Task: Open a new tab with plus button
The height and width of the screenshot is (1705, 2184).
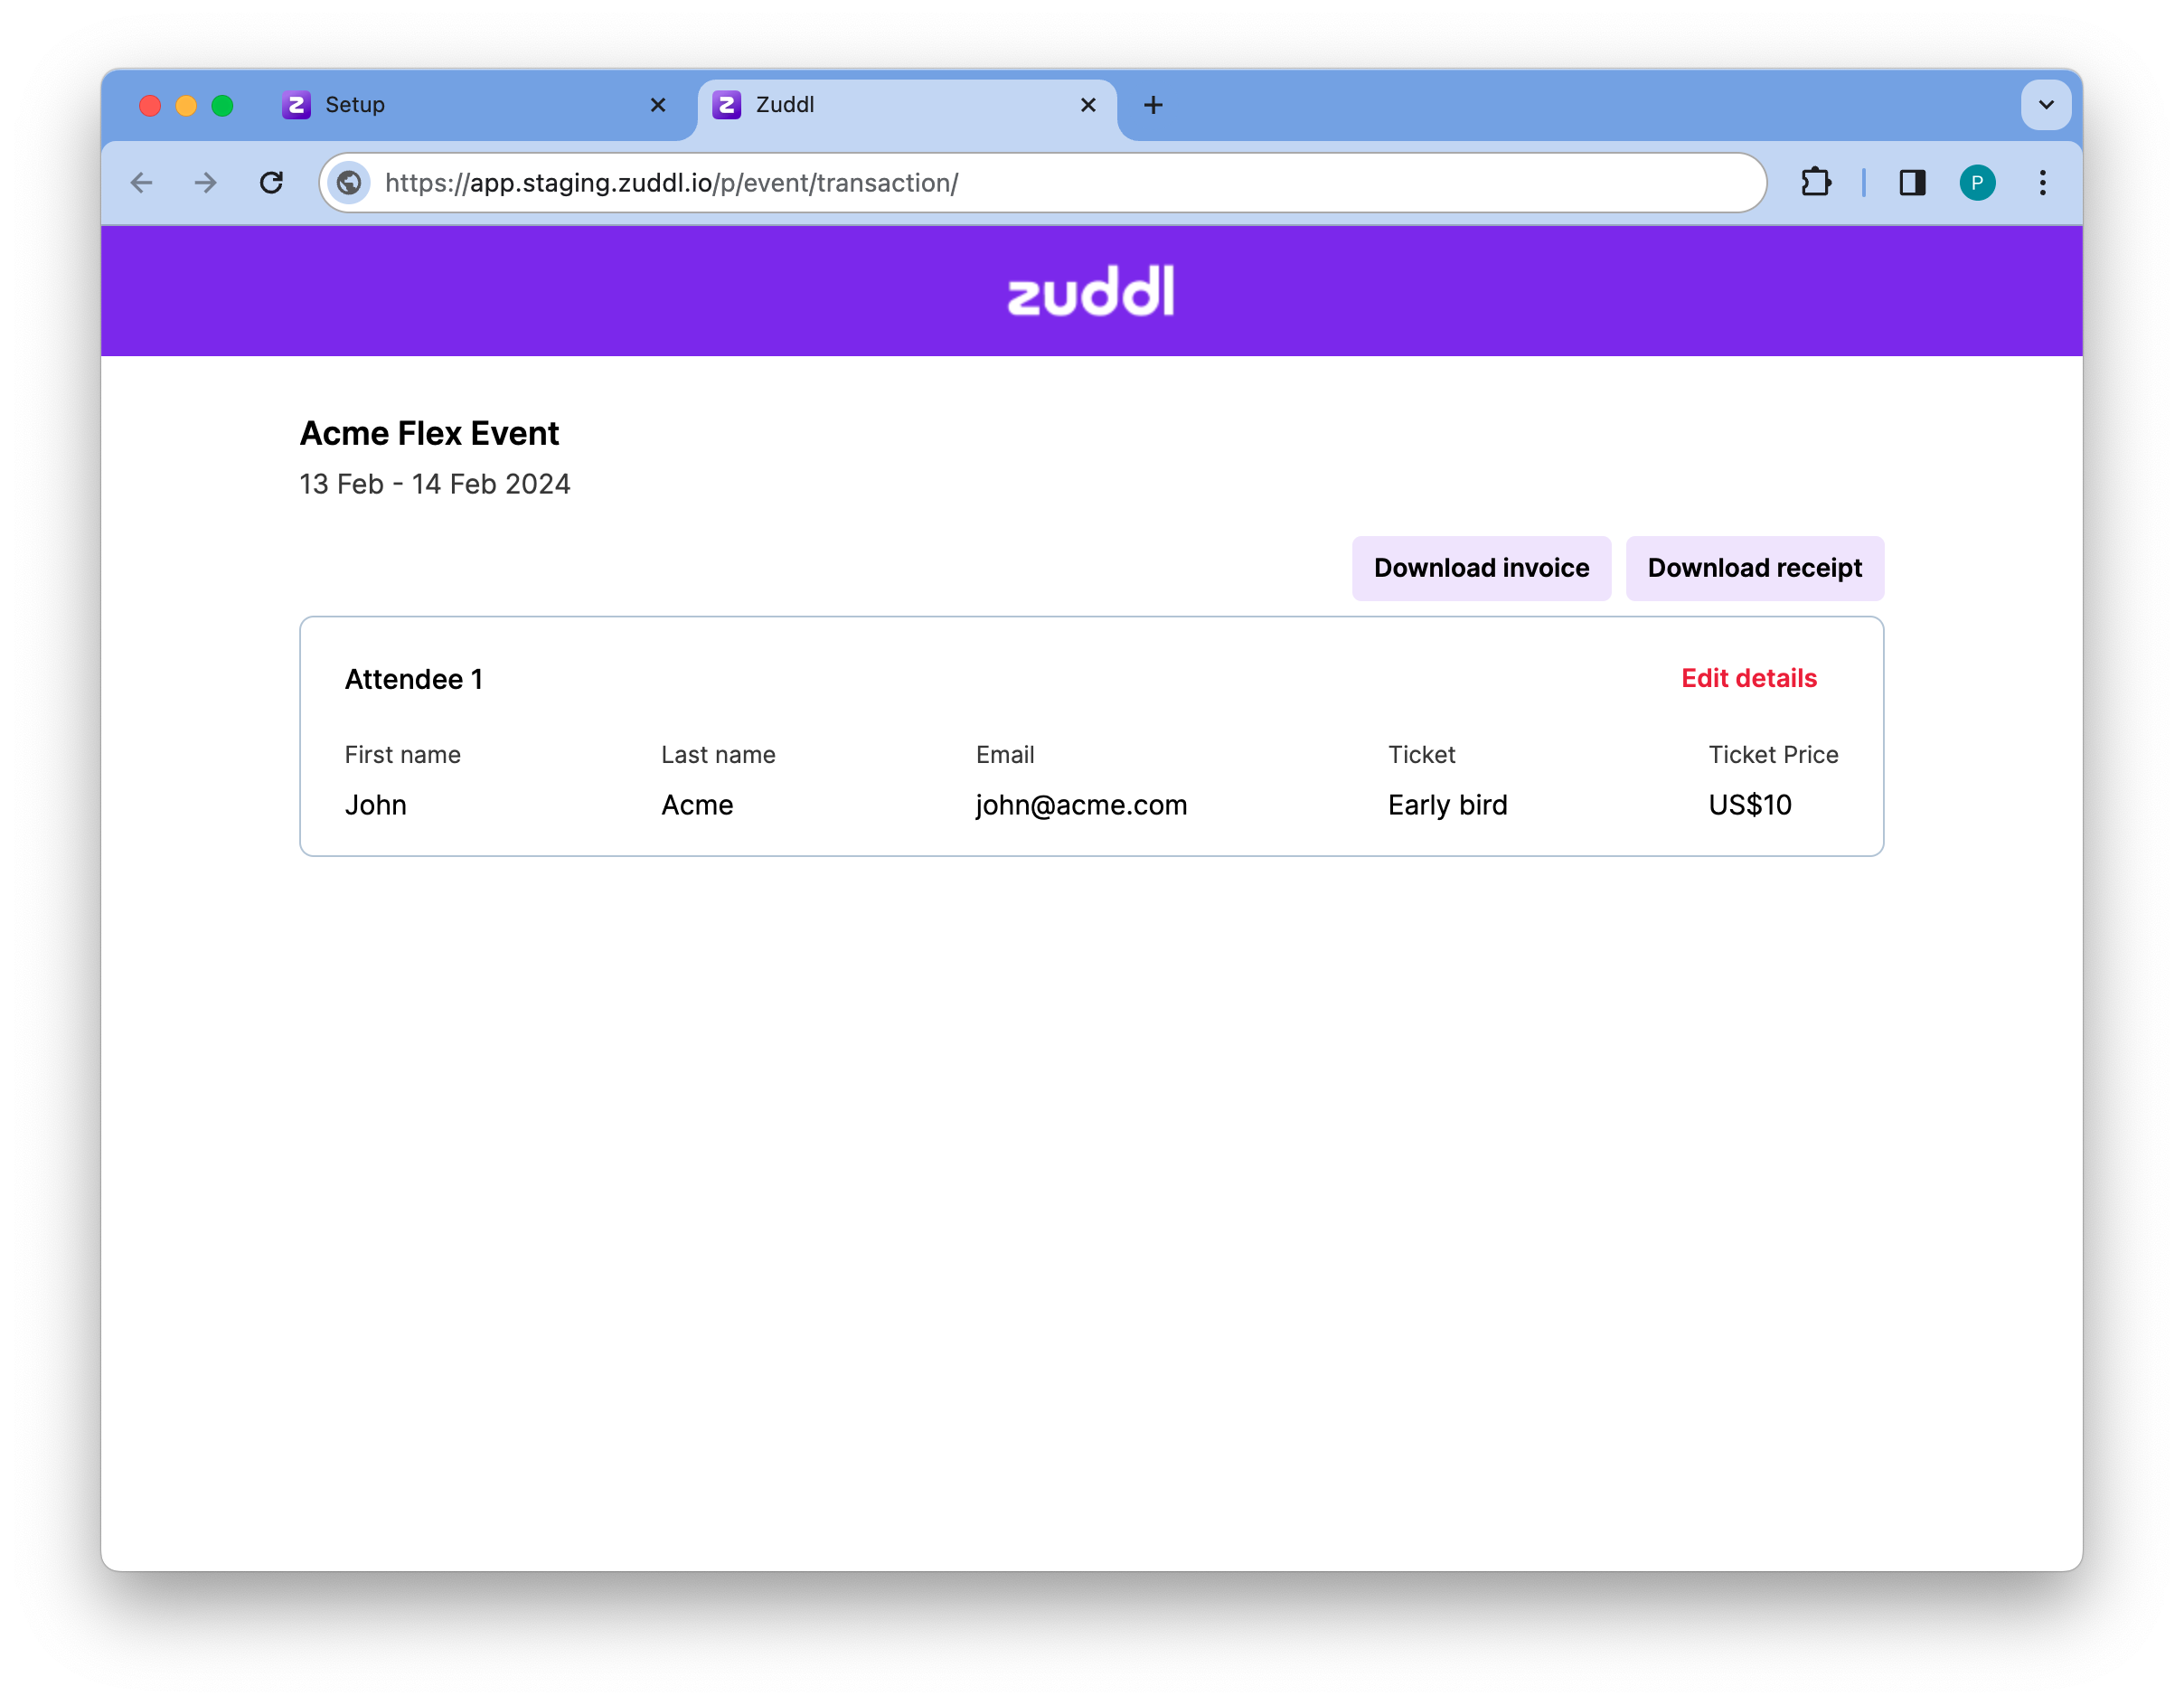Action: pos(1153,105)
